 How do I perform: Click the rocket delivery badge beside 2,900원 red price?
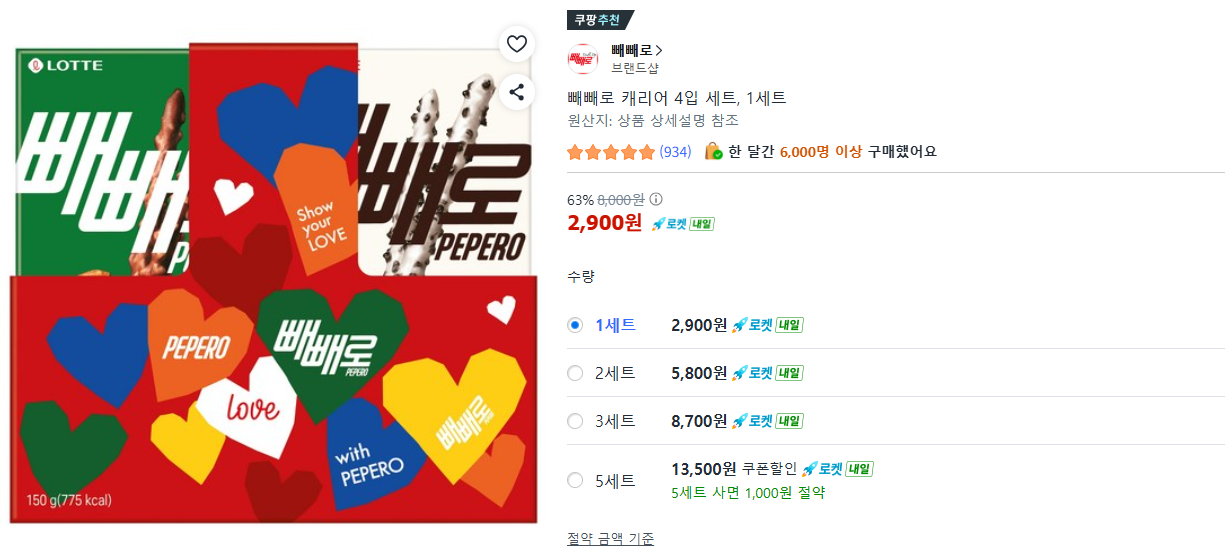683,224
